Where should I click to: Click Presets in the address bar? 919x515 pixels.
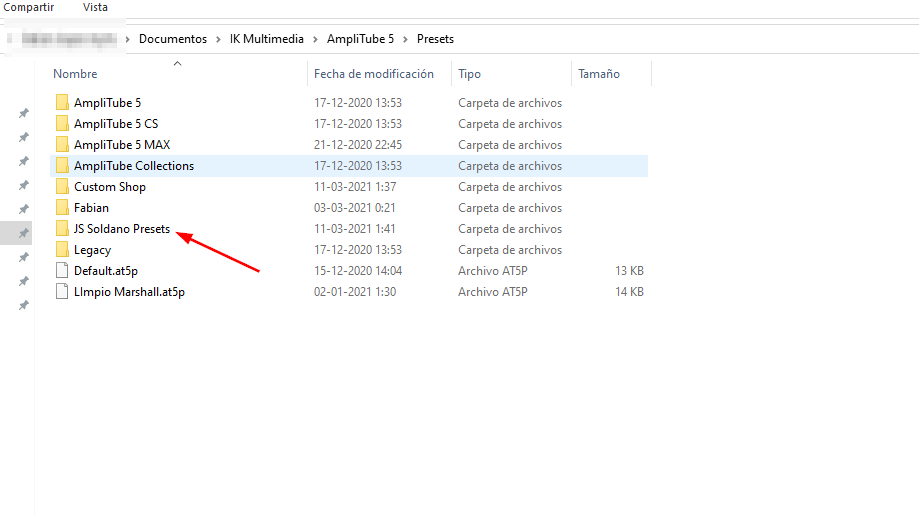click(435, 39)
